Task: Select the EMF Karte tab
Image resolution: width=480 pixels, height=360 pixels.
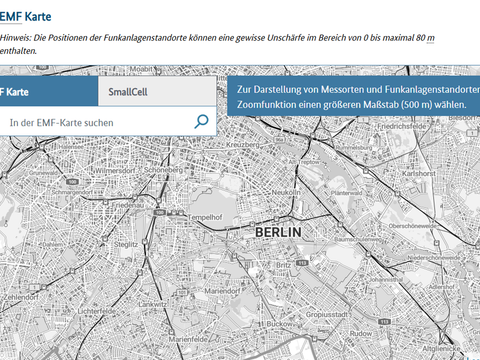Action: pos(49,91)
